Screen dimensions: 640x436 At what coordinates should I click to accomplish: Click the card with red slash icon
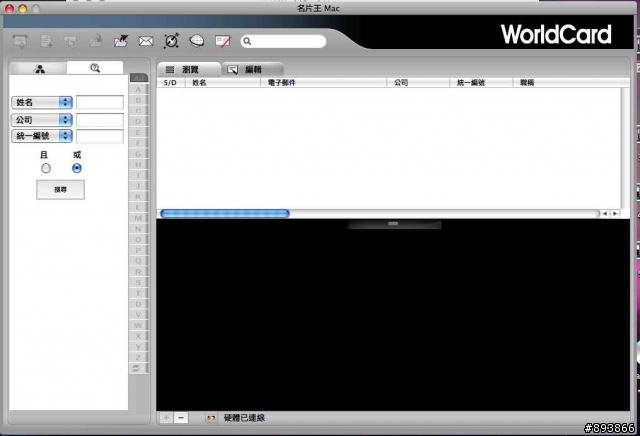(223, 41)
